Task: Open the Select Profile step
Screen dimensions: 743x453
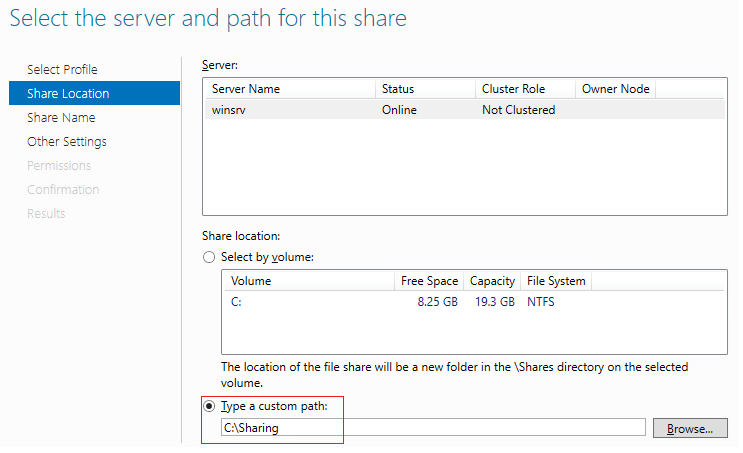Action: pyautogui.click(x=62, y=69)
